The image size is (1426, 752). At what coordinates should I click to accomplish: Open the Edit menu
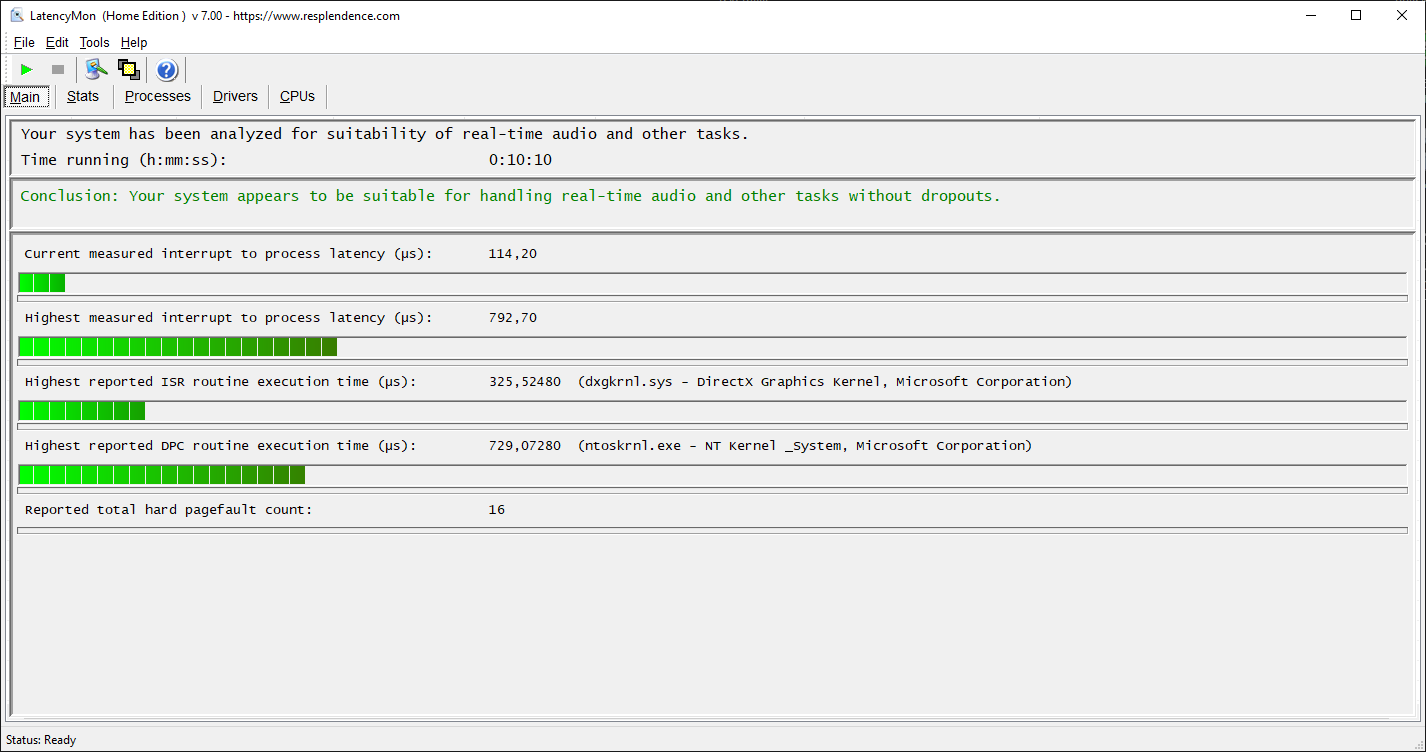(57, 42)
